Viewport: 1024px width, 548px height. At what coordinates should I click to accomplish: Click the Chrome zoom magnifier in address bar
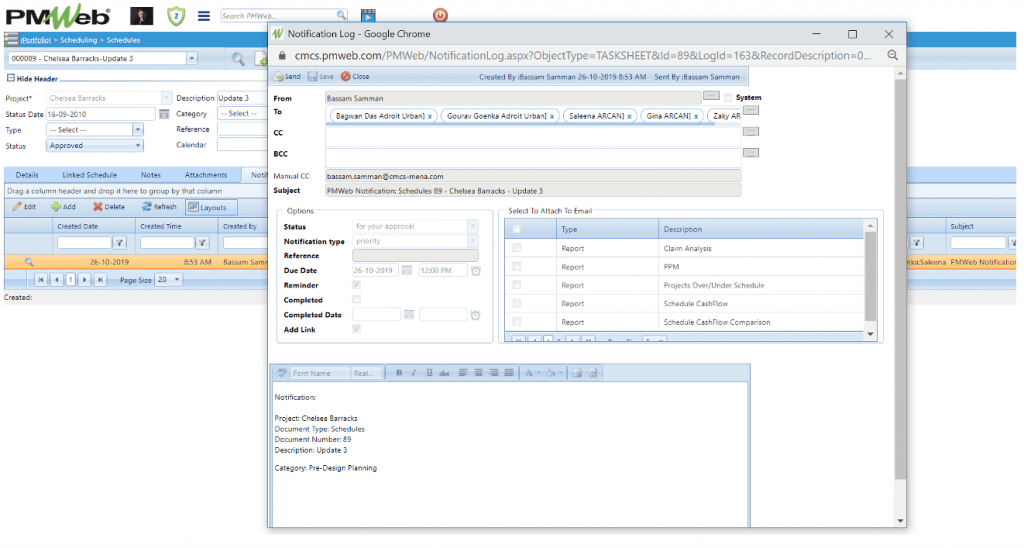click(892, 56)
